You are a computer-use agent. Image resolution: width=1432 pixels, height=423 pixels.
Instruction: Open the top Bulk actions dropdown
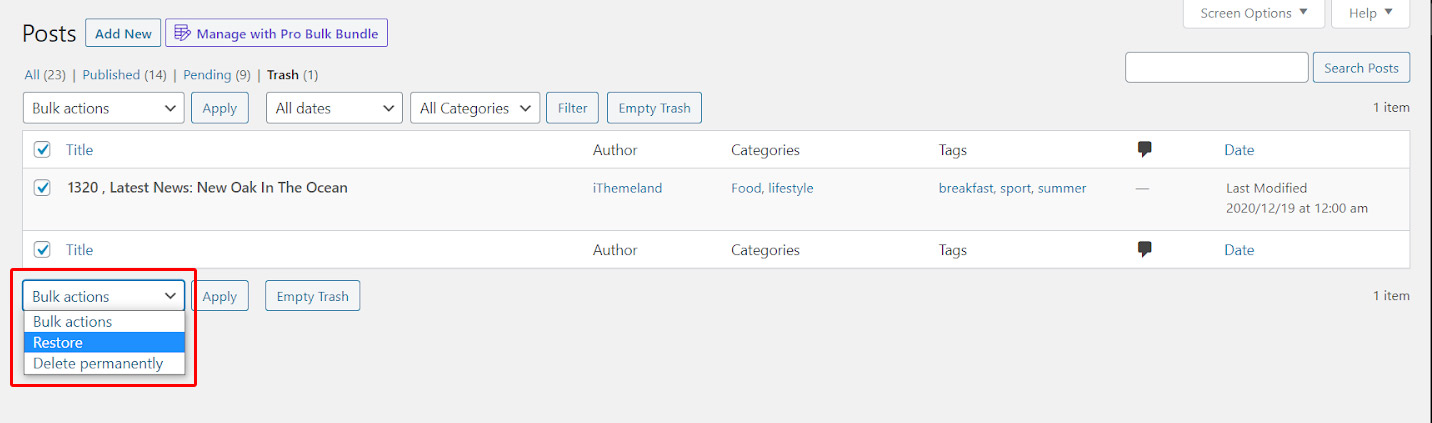(104, 108)
